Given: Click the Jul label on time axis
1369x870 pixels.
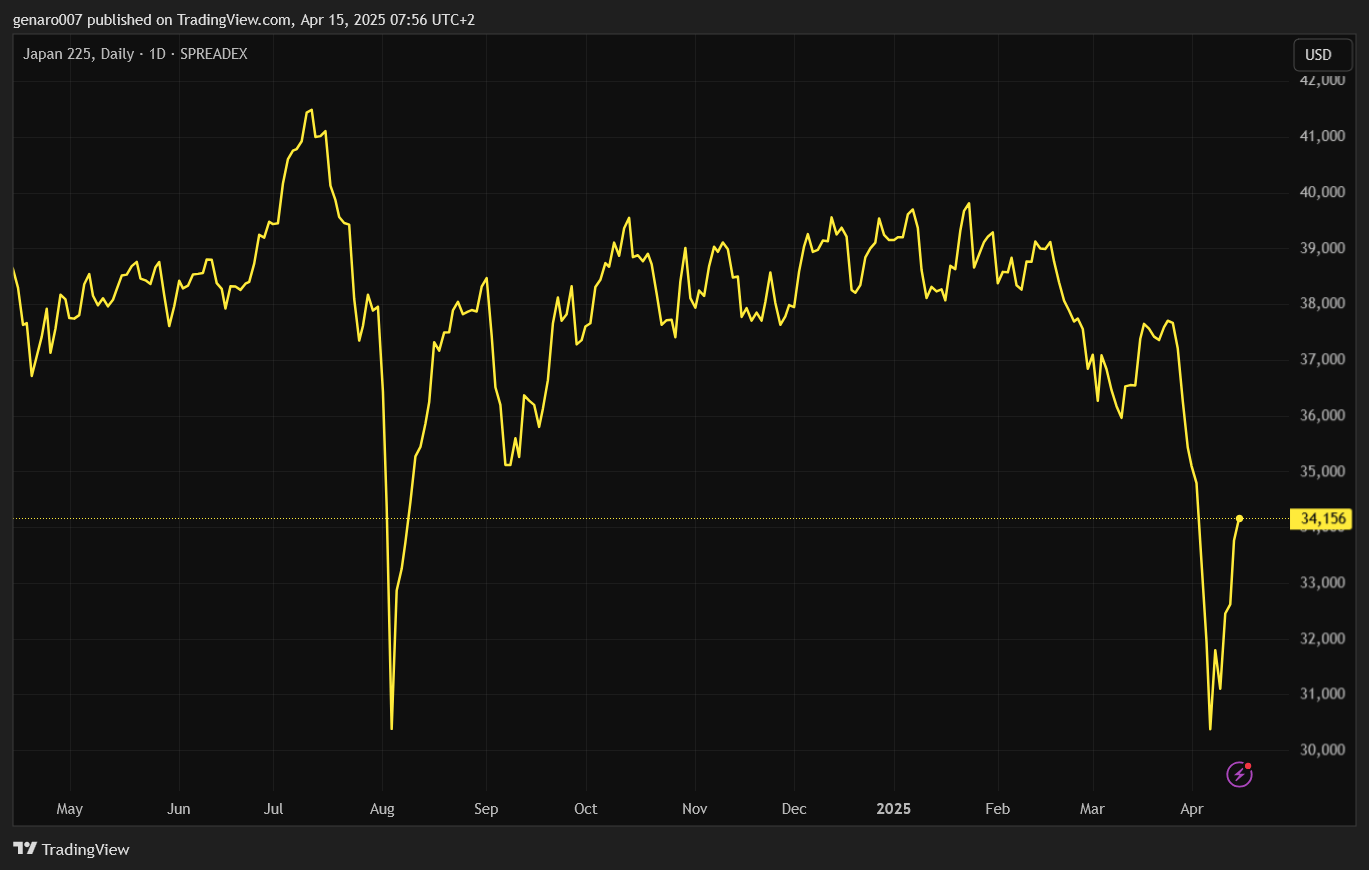Looking at the screenshot, I should coord(273,808).
